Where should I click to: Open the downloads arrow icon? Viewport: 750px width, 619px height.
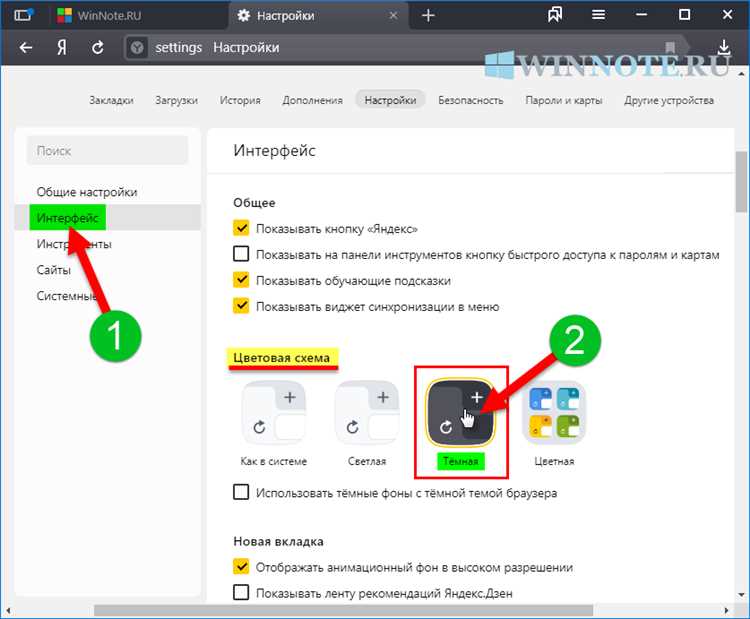[x=723, y=47]
